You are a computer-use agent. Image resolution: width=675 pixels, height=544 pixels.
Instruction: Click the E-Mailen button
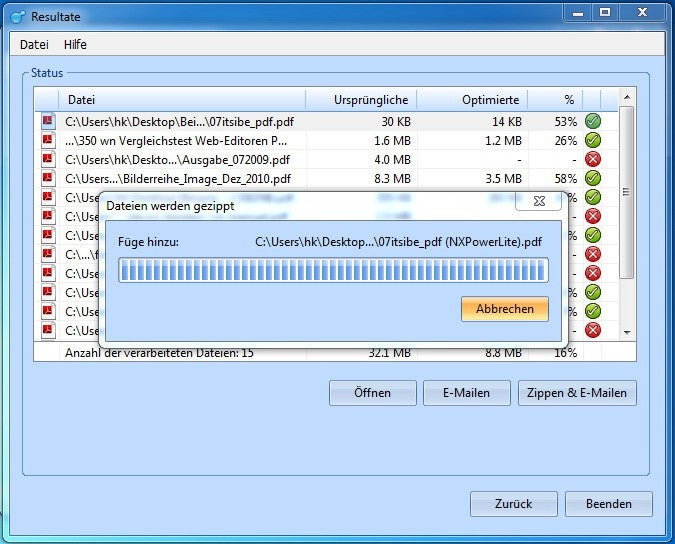click(x=467, y=393)
